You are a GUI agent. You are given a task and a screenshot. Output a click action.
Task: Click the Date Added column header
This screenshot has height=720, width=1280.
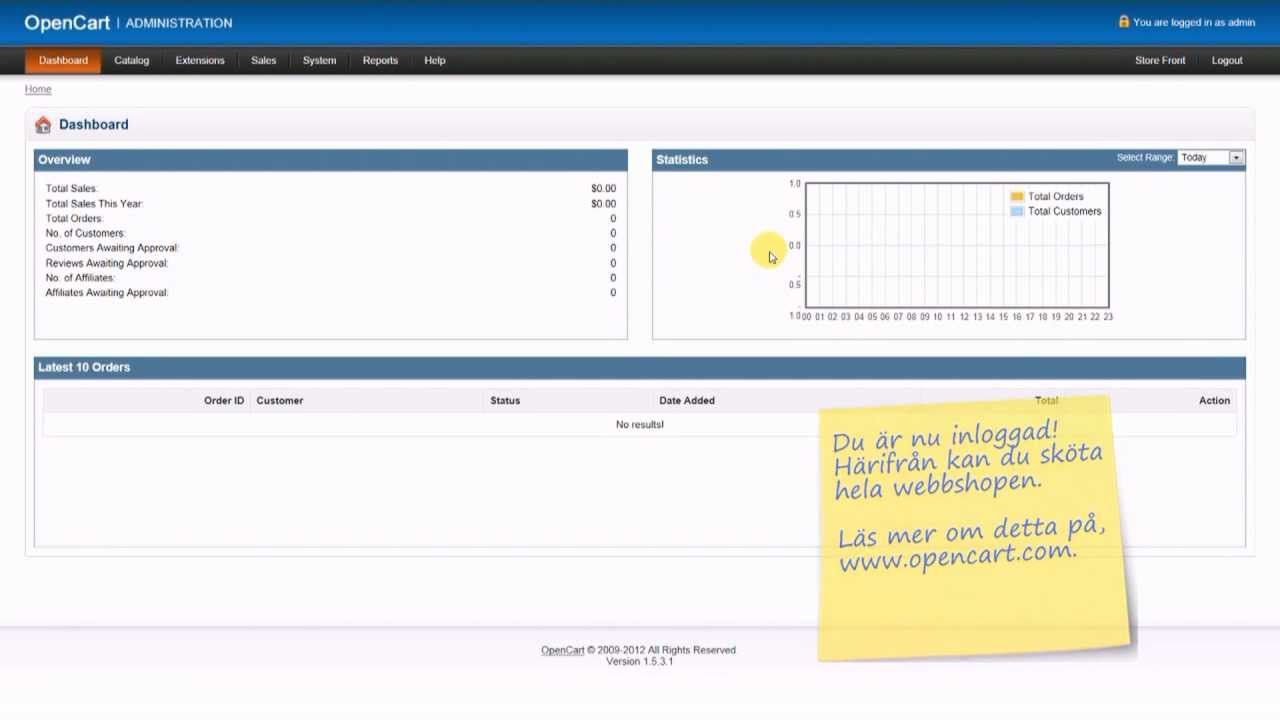point(687,400)
